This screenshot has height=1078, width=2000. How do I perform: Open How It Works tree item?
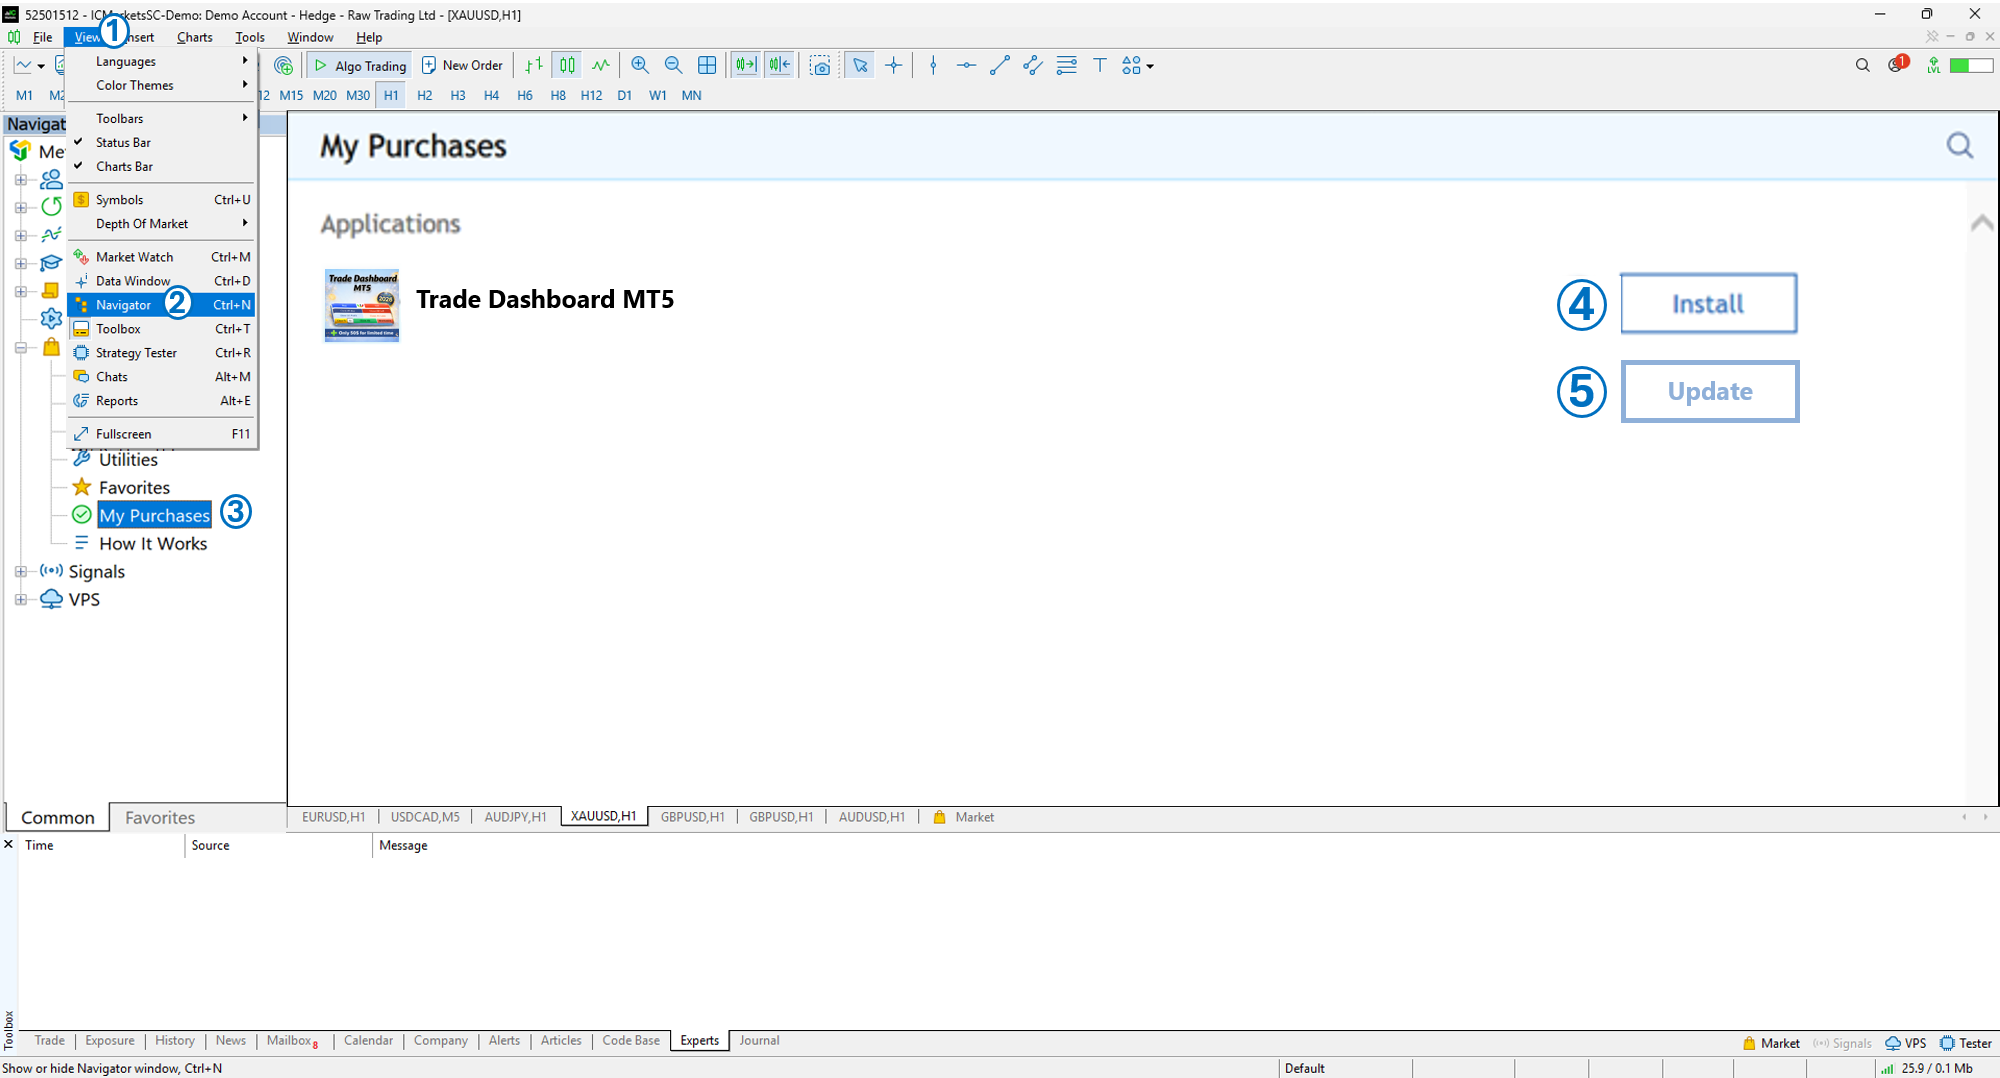coord(153,544)
